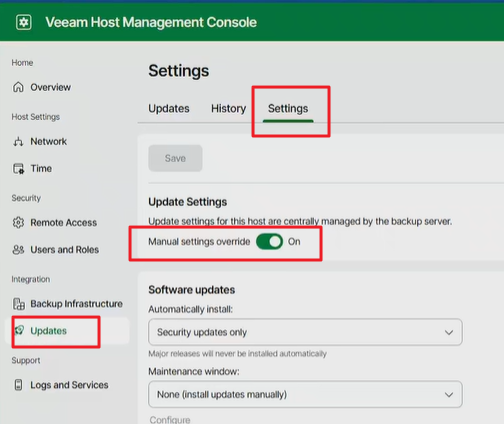Click the Veeam Host Management Console title

[x=151, y=22]
